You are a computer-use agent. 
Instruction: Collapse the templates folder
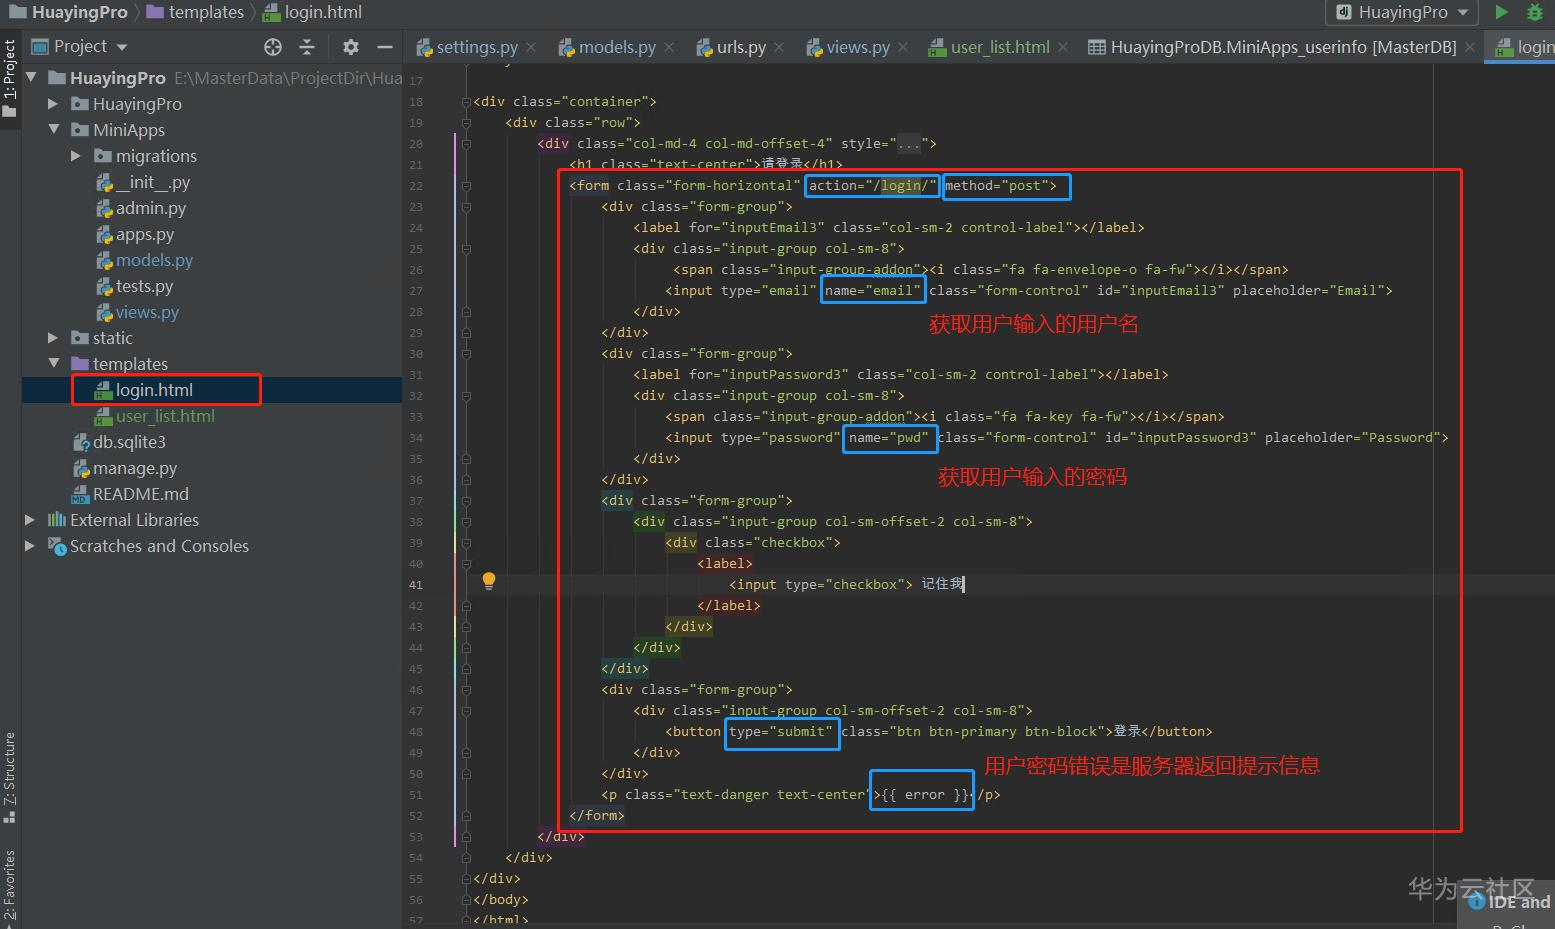click(x=53, y=363)
